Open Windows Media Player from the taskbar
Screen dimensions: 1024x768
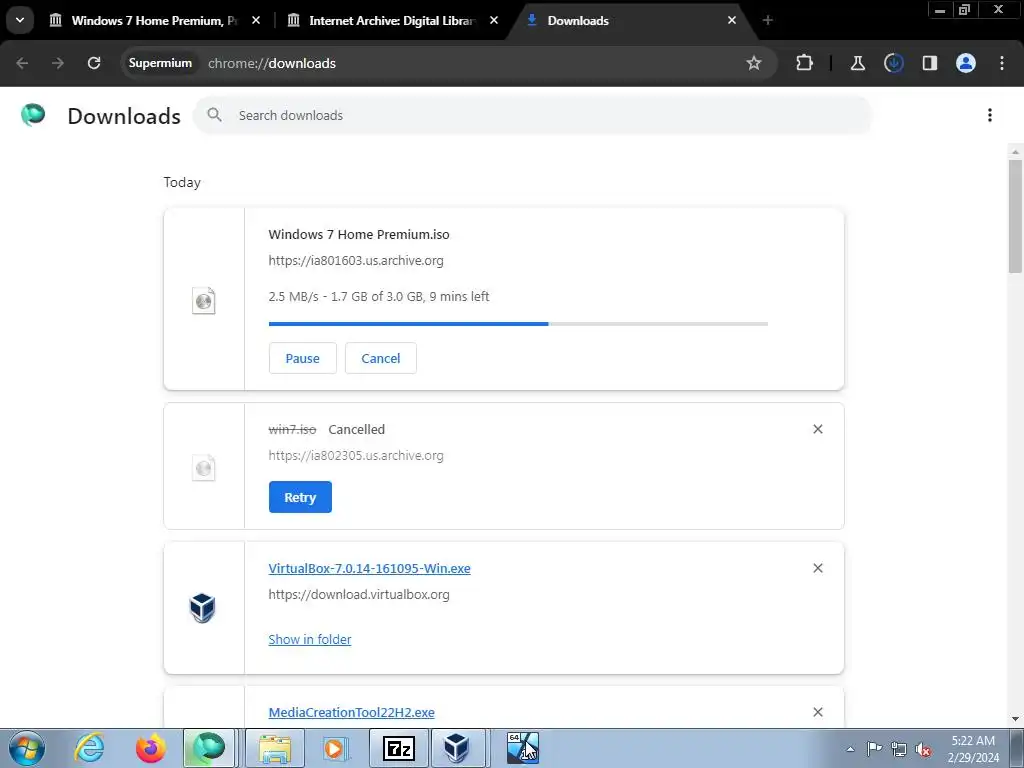(336, 748)
